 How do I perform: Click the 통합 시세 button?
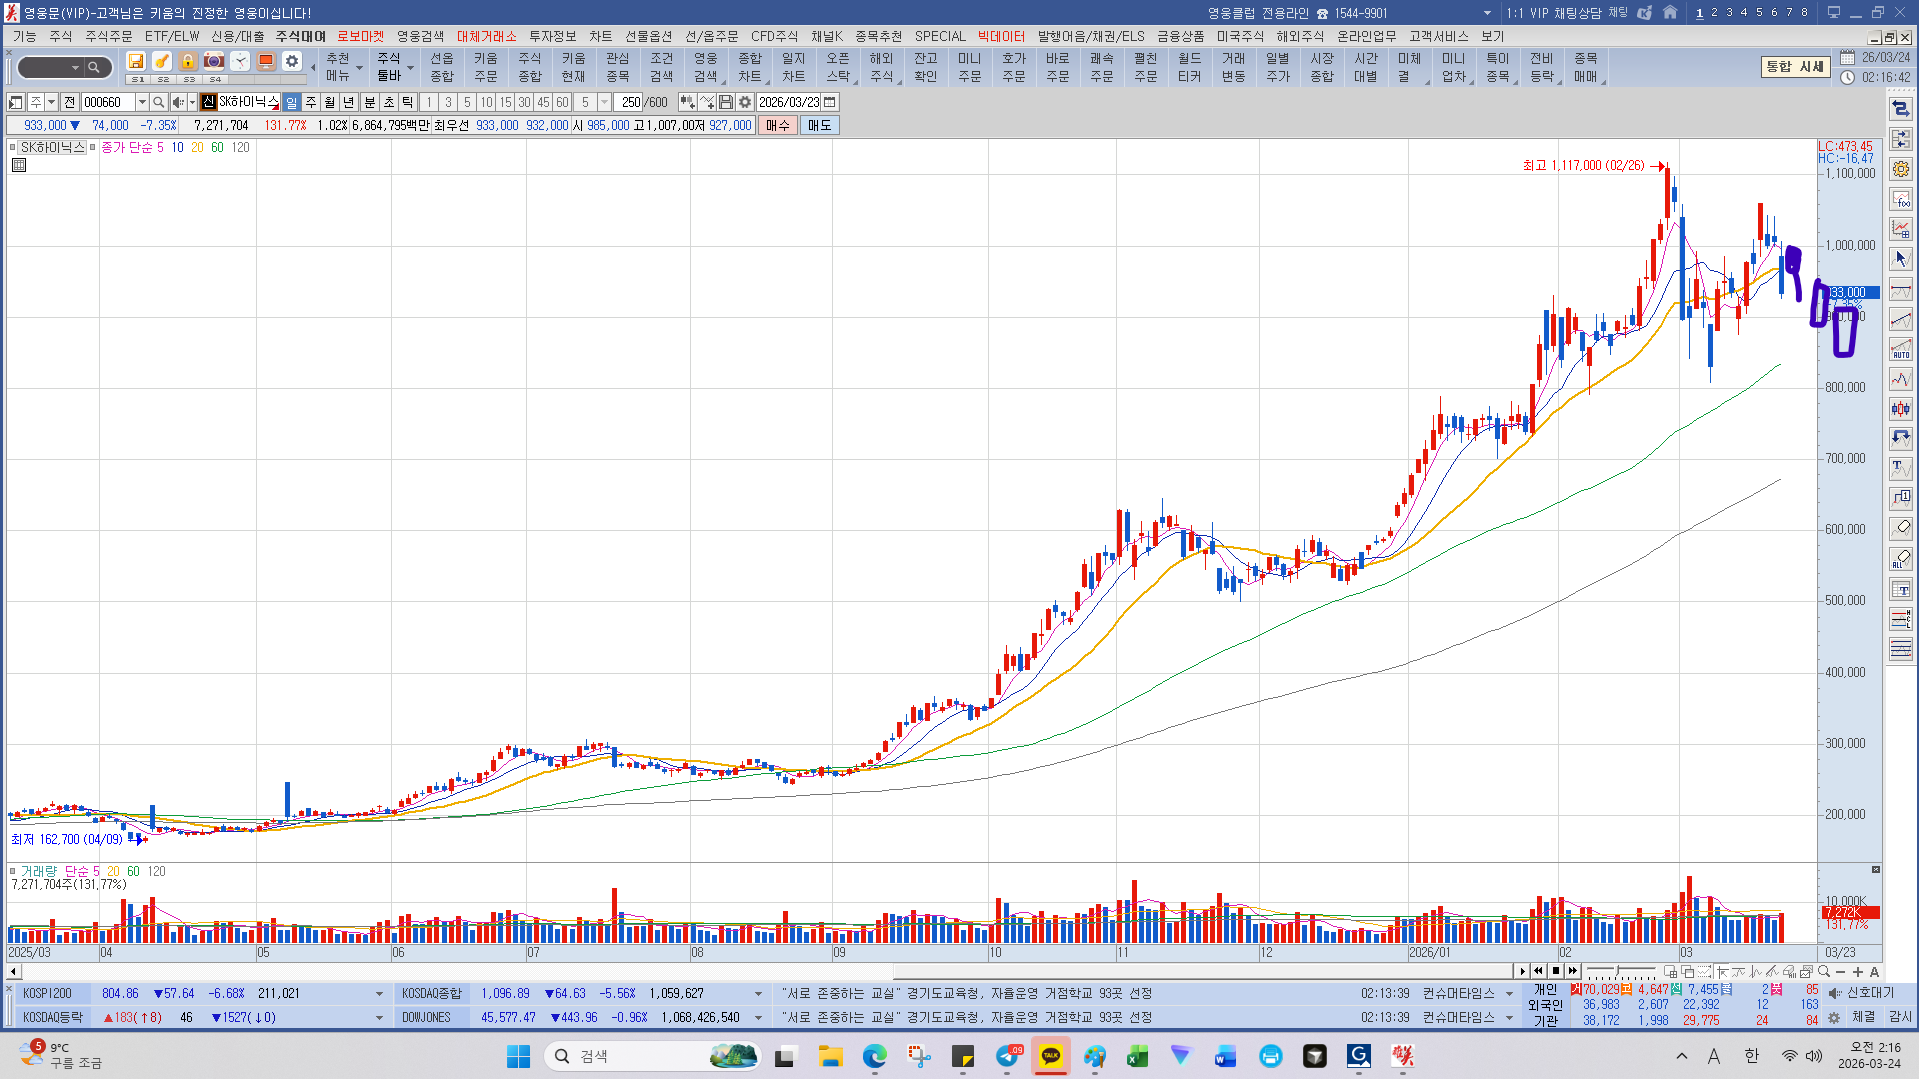pyautogui.click(x=1795, y=67)
